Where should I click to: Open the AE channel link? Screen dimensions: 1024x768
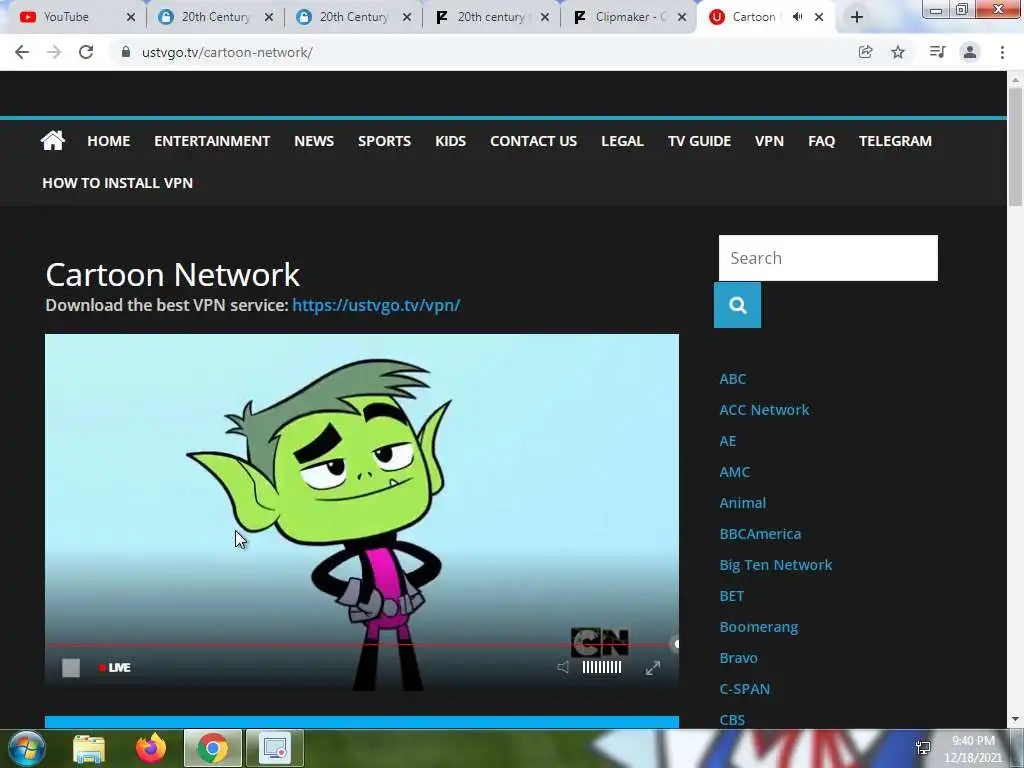coord(728,441)
